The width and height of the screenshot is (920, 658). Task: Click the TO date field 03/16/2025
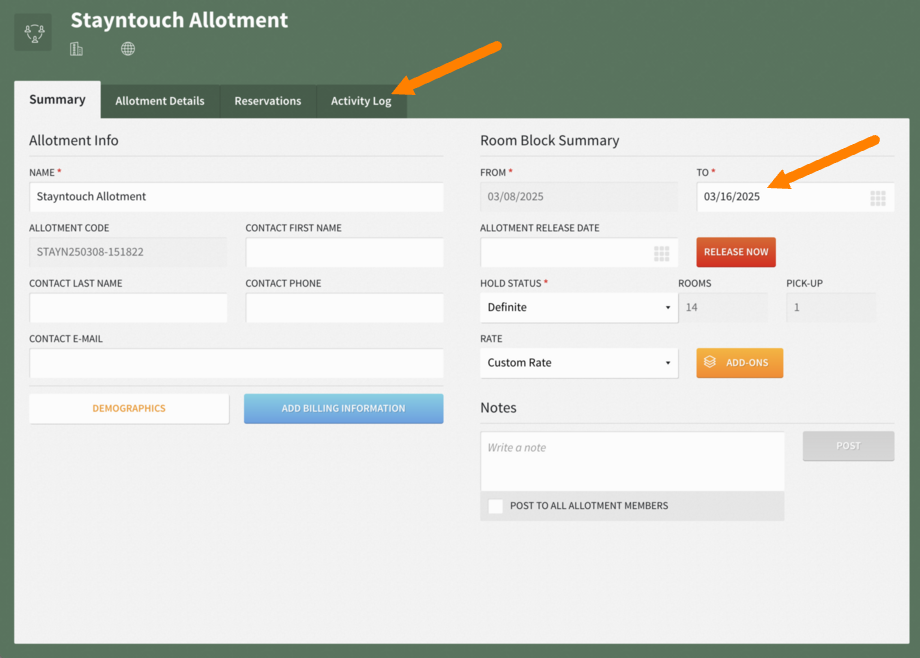795,197
